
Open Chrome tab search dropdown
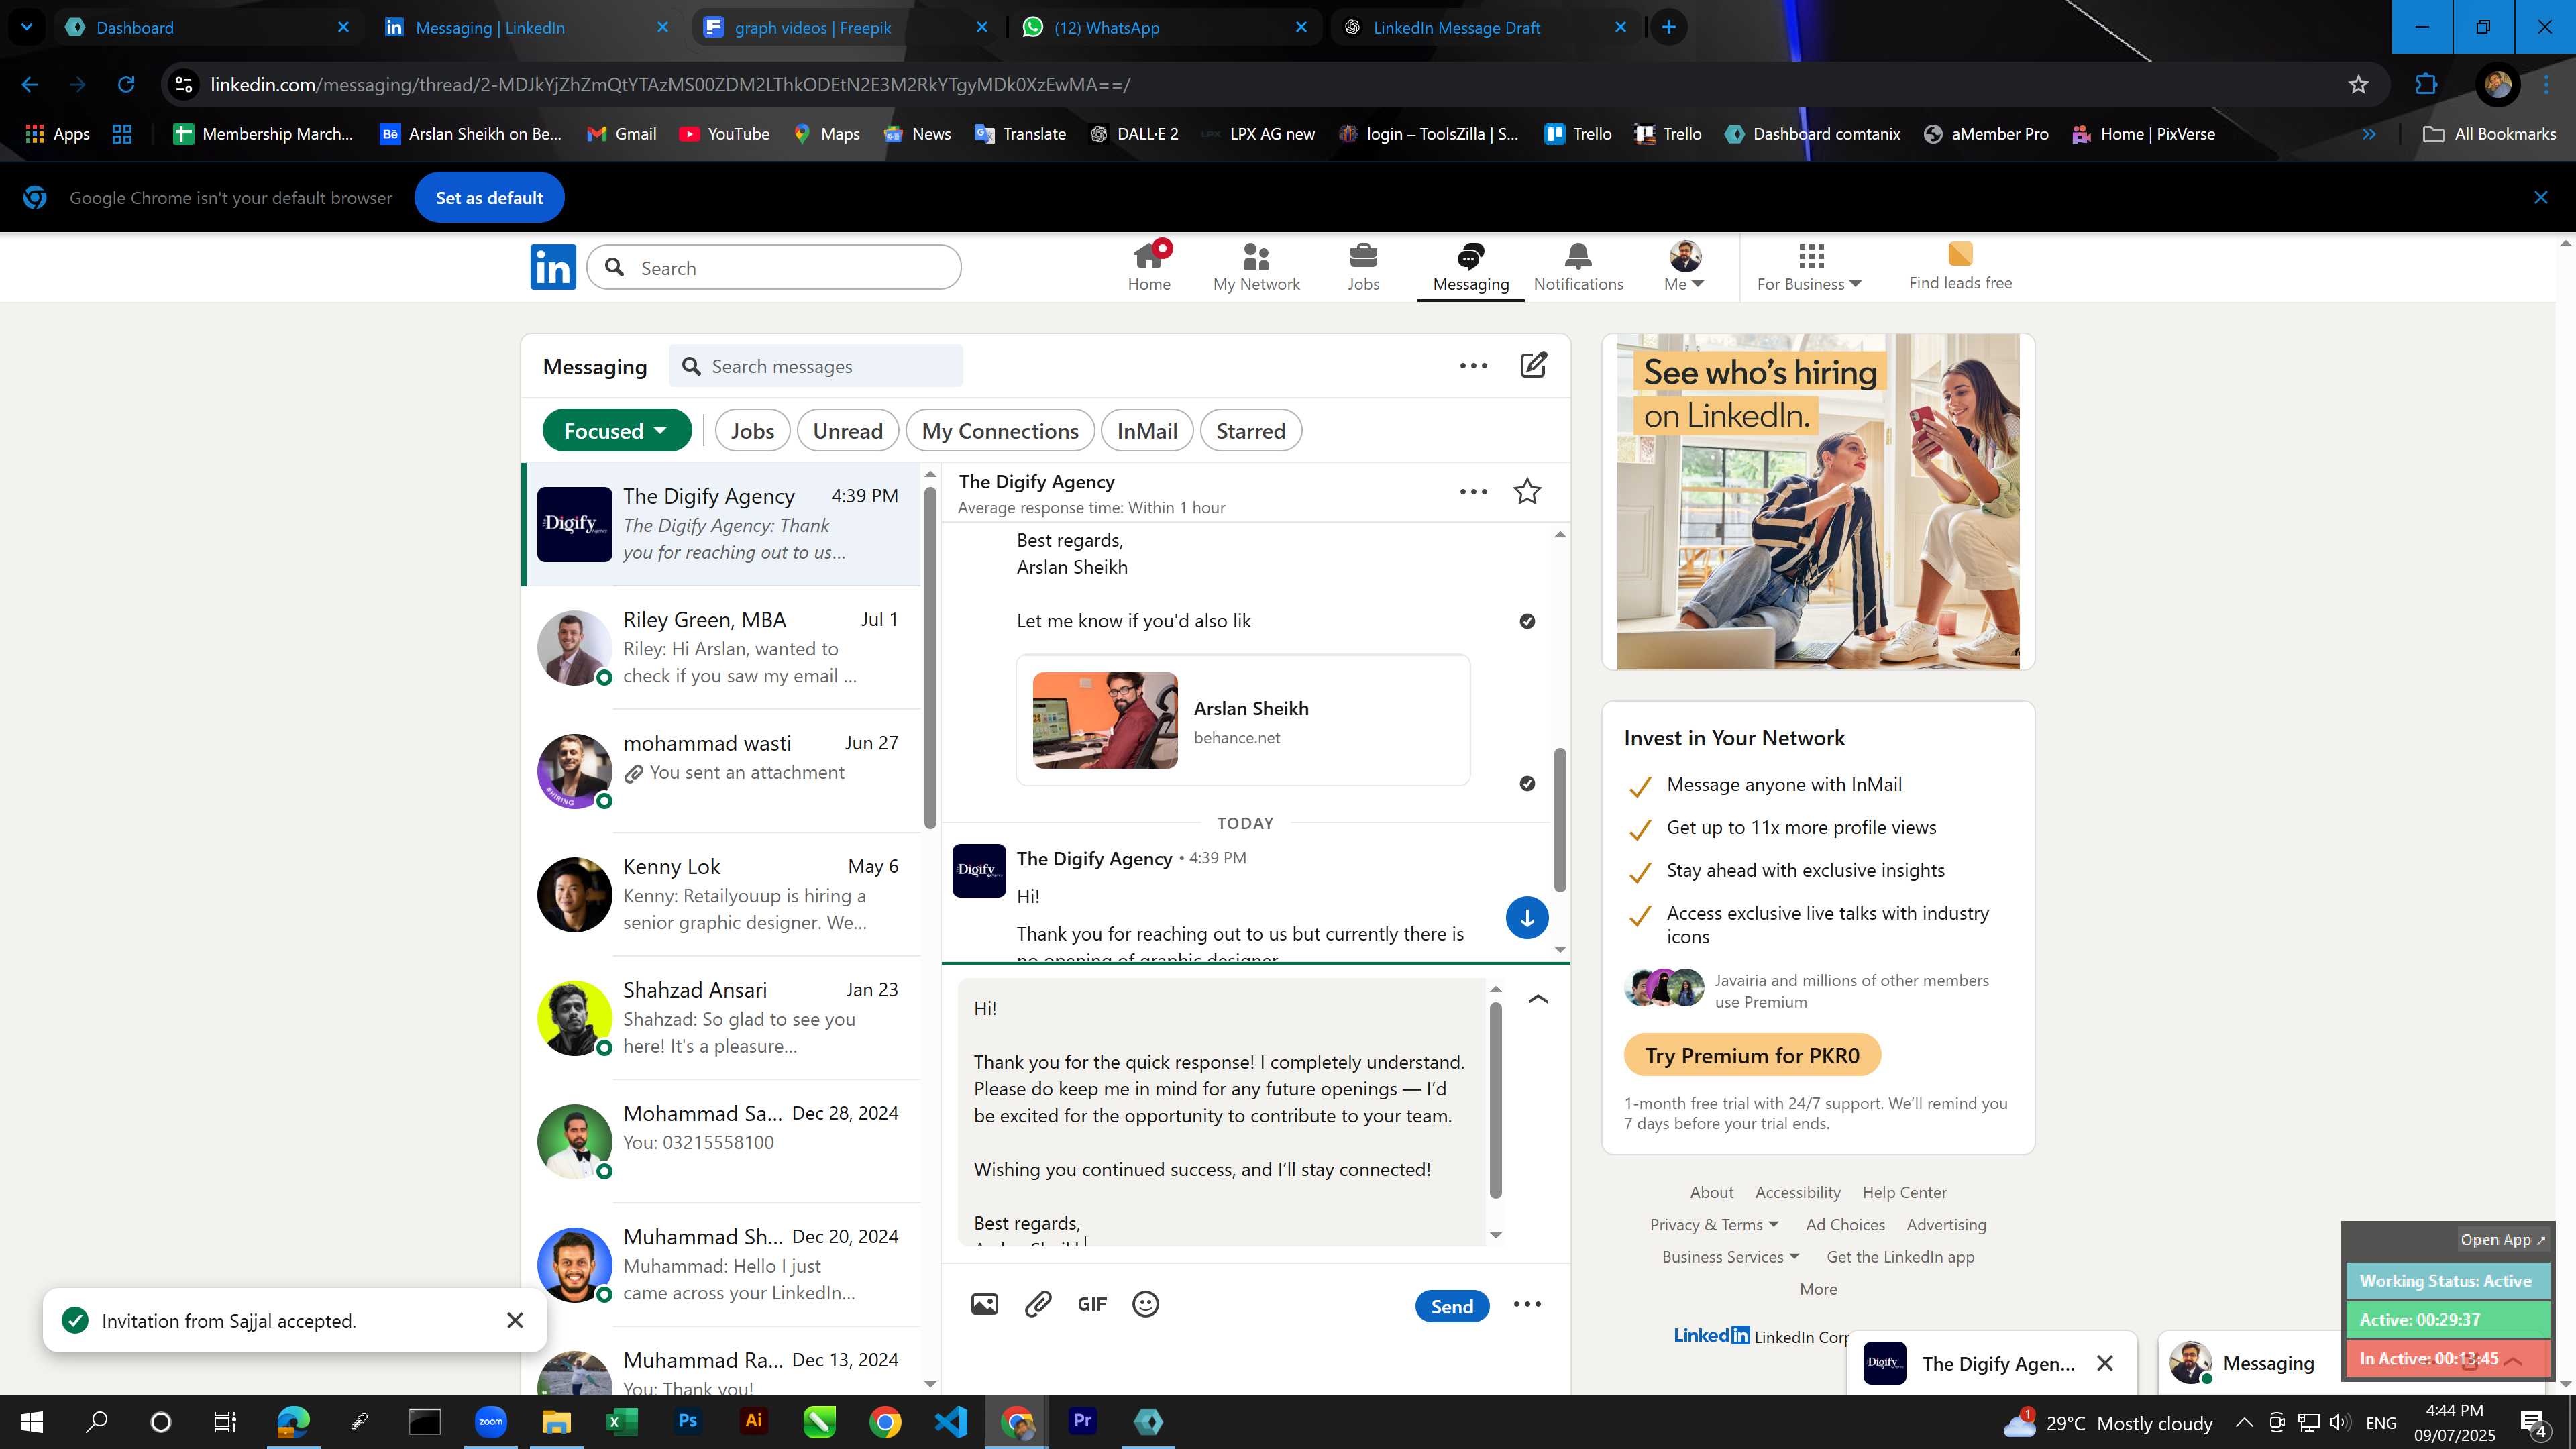(27, 27)
